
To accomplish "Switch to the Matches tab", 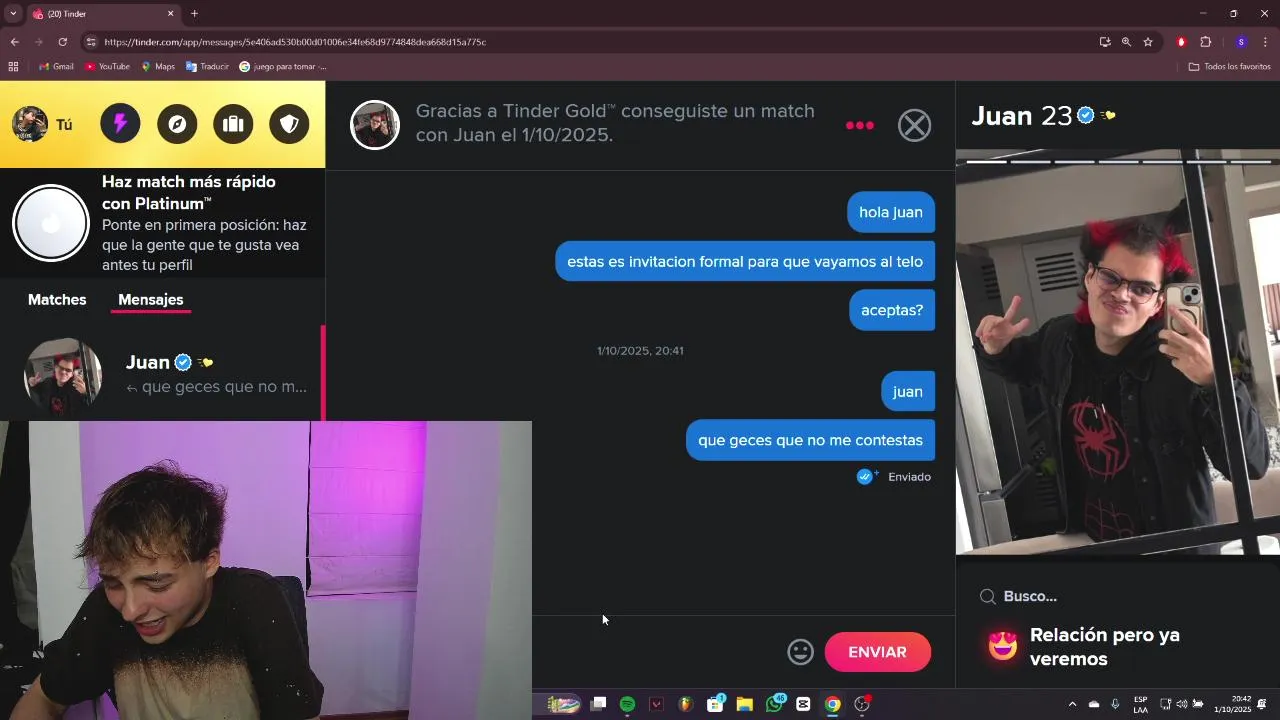I will 57,299.
